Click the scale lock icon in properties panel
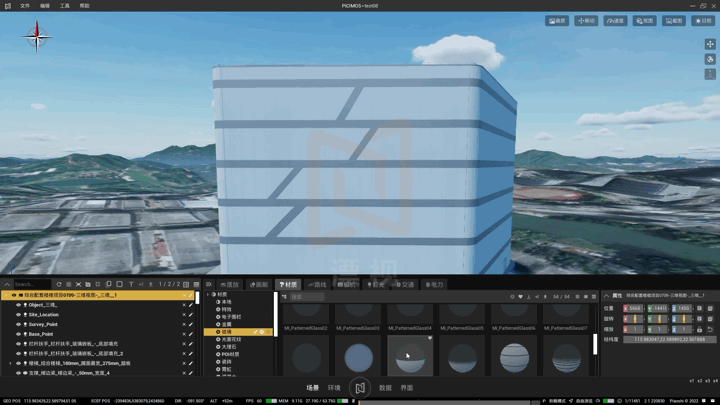 (x=699, y=329)
